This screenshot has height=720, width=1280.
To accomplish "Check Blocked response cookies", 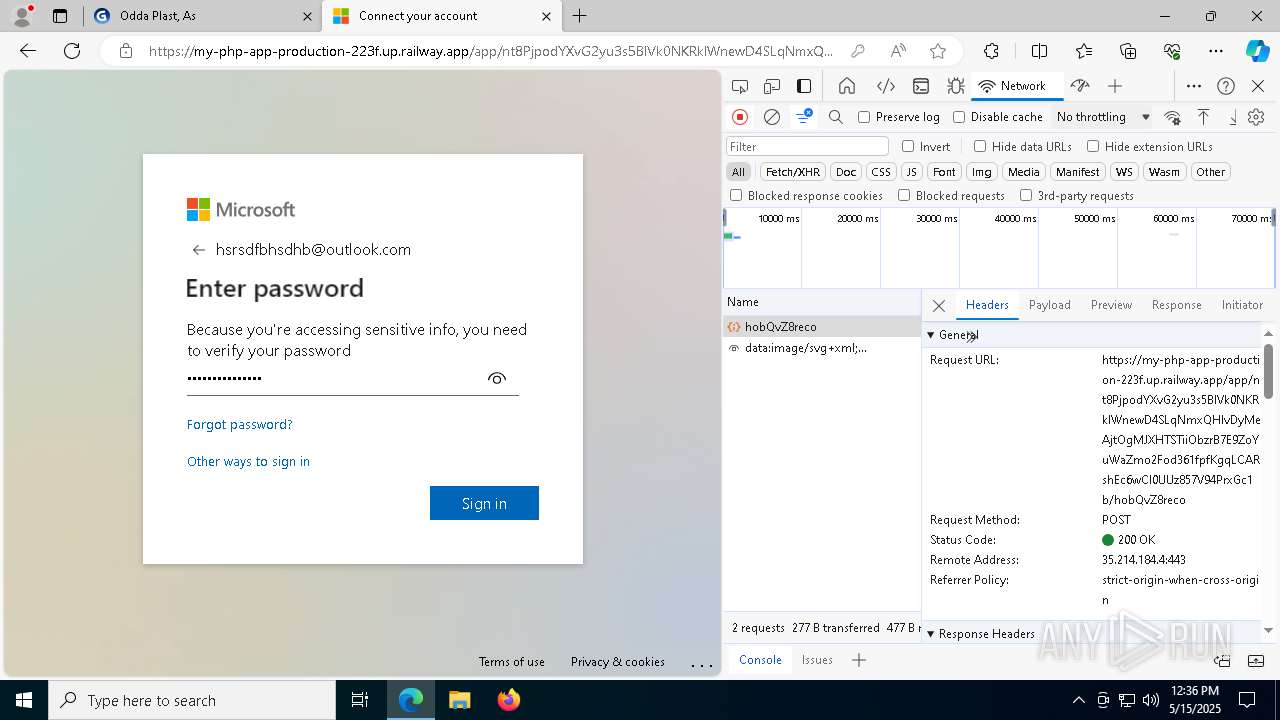I will 736,196.
